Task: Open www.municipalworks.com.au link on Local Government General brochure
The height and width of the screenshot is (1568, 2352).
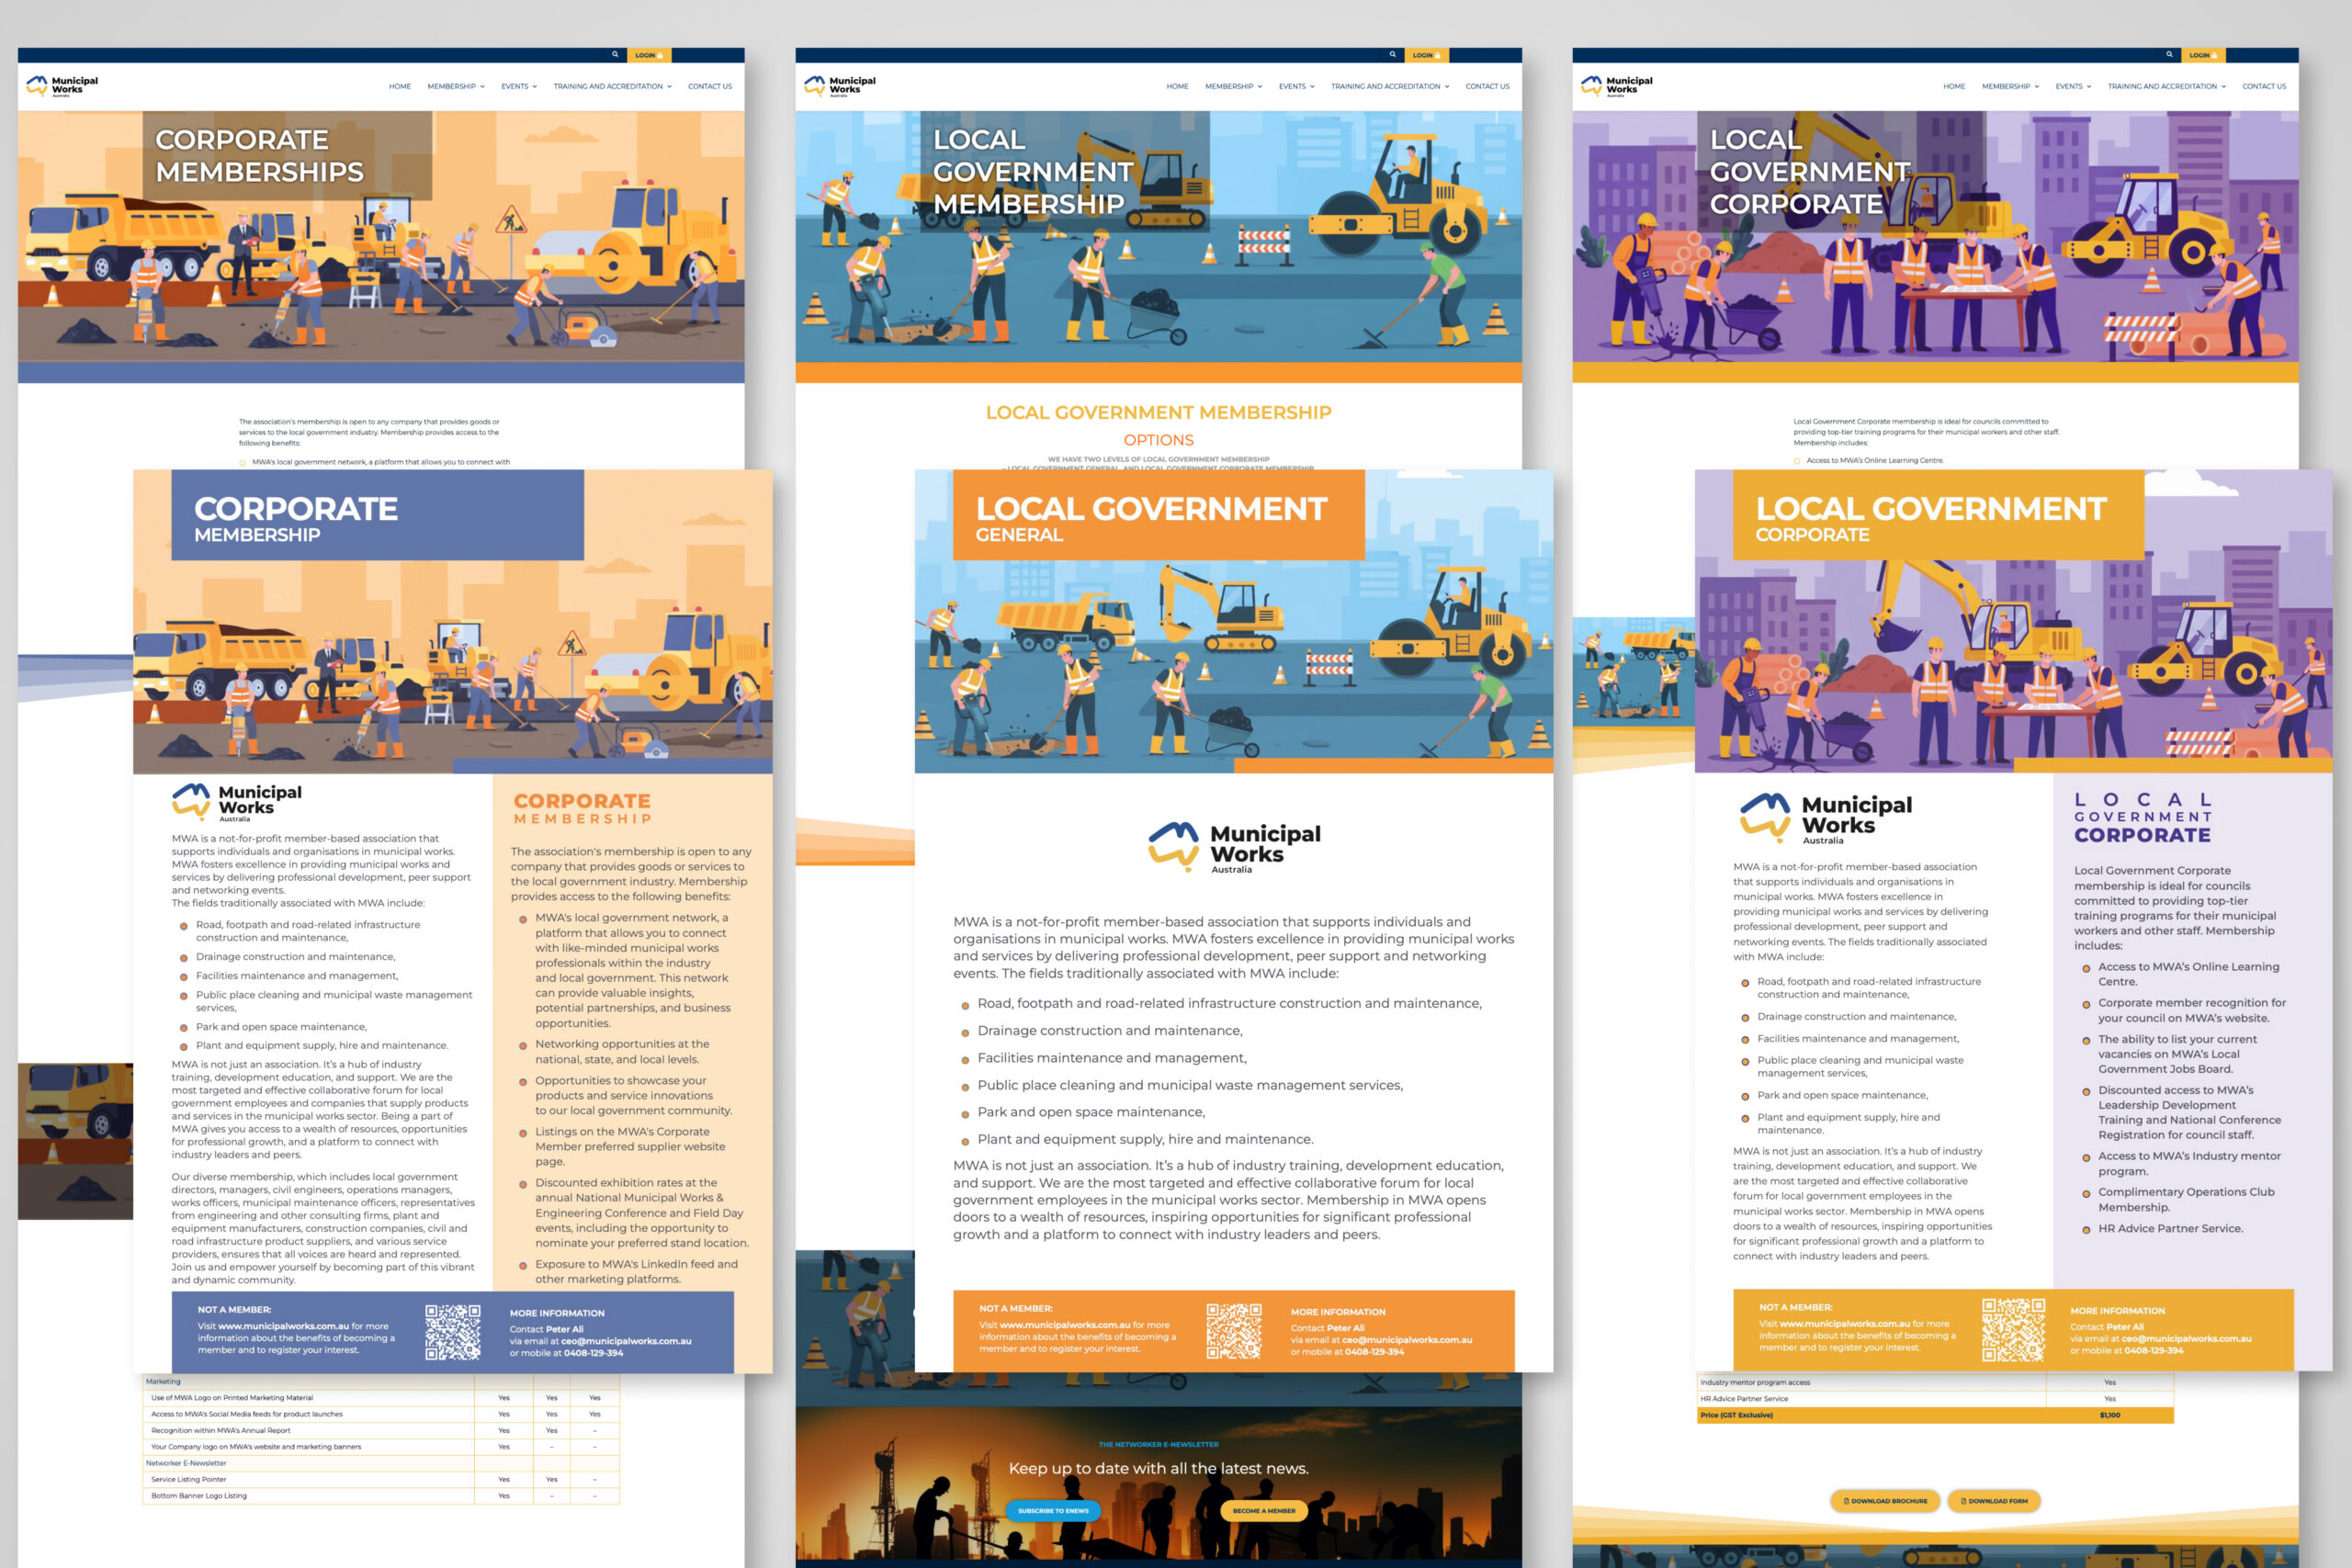Action: coord(1064,1324)
